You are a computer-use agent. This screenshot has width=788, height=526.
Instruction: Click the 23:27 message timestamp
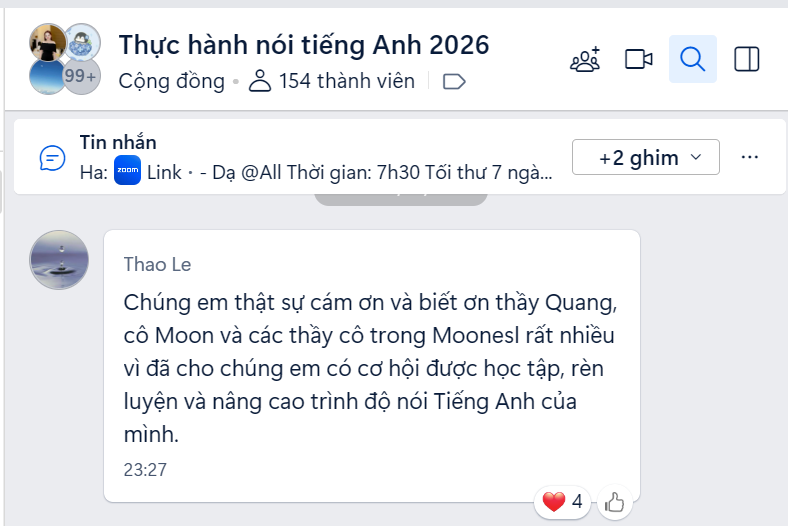pyautogui.click(x=145, y=469)
